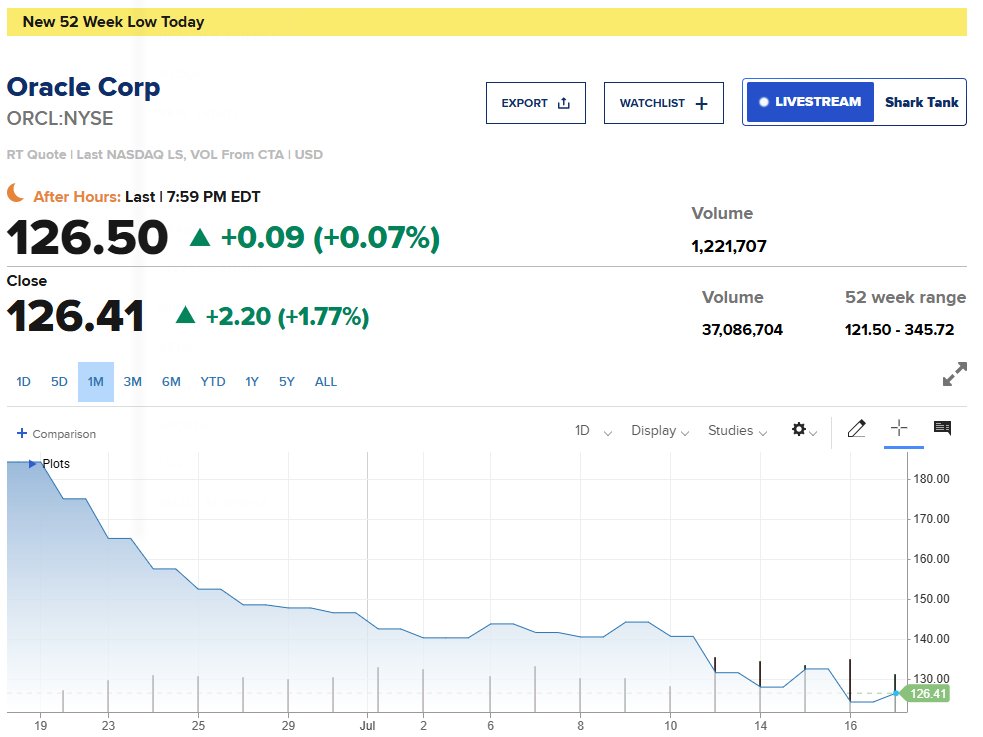Expand the chart to fullscreen
Viewport: 983px width, 737px height.
click(x=954, y=374)
